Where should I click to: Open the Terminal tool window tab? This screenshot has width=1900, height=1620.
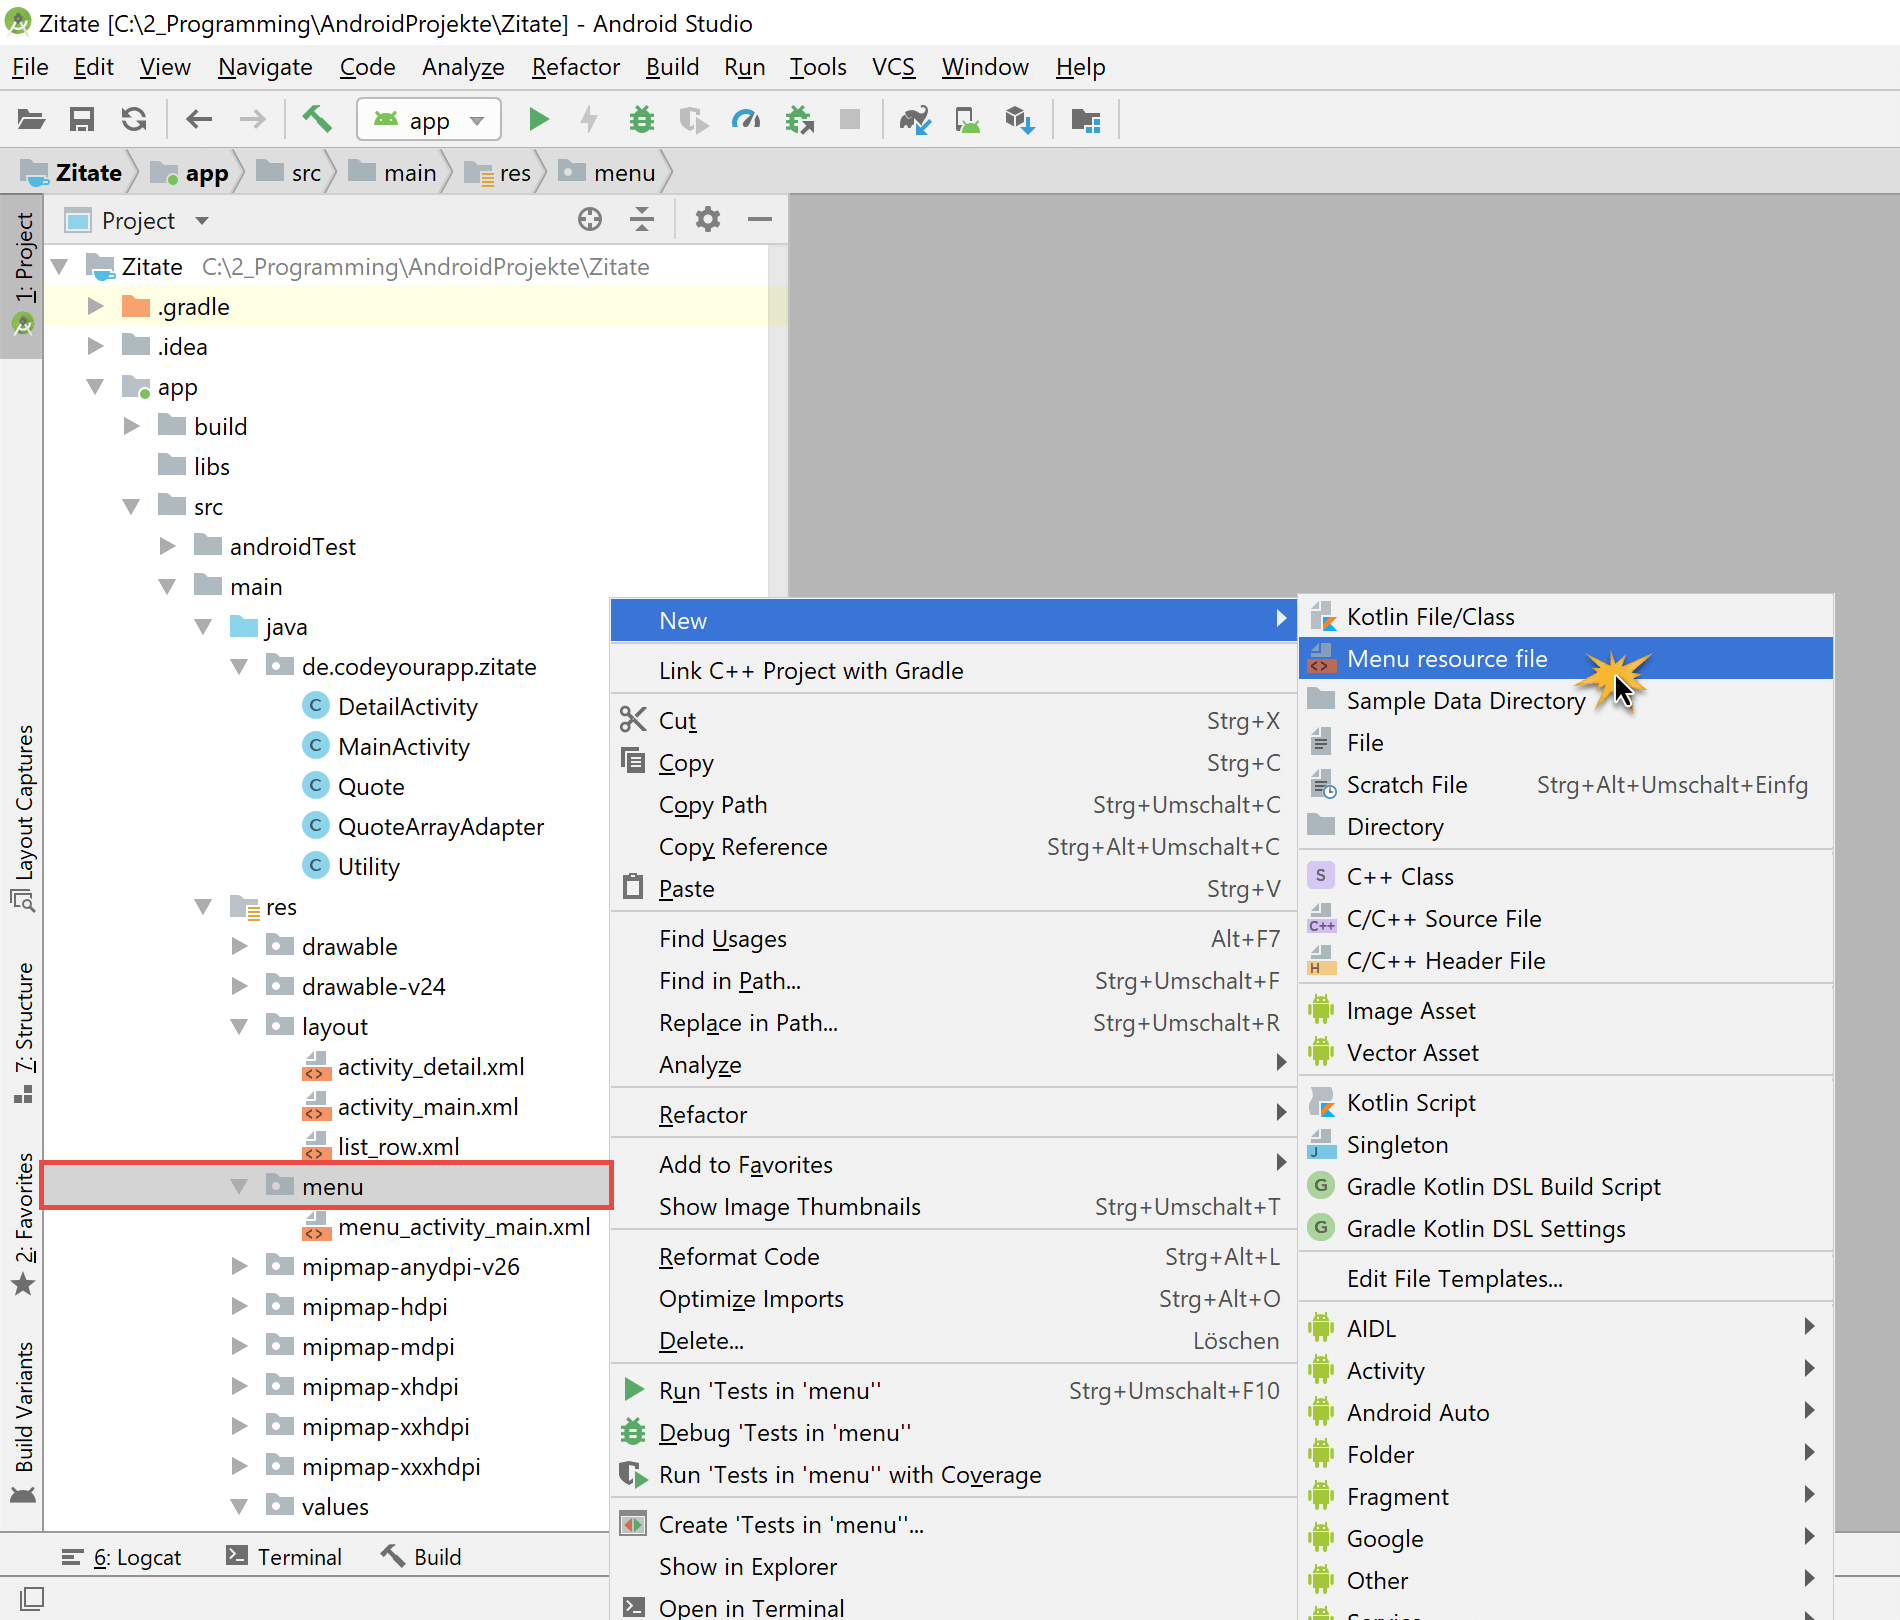click(284, 1556)
